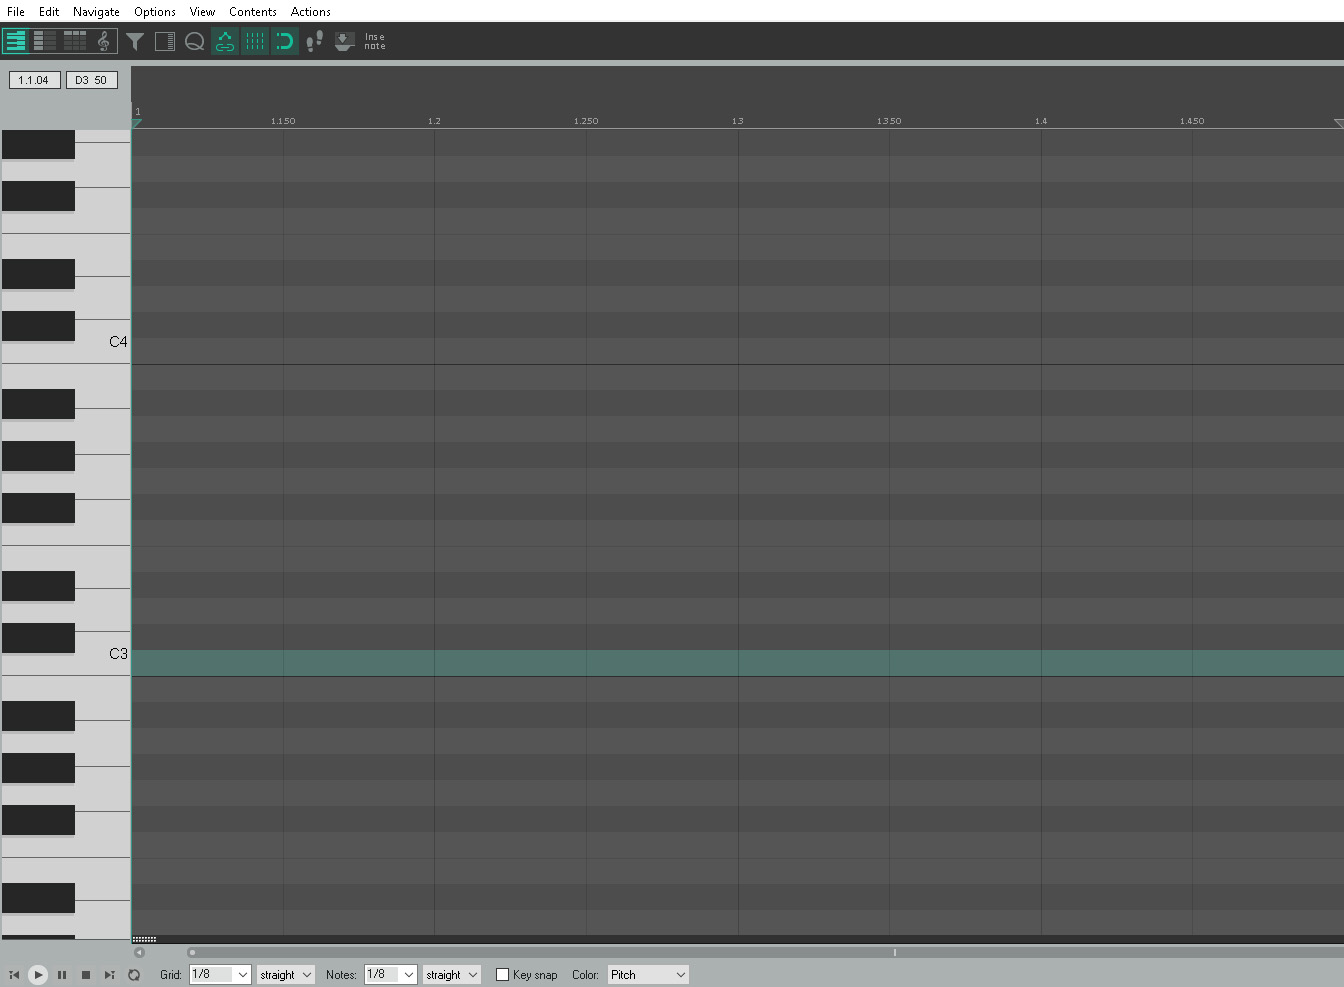The height and width of the screenshot is (987, 1344).
Task: Click the horizontal scrollbar track
Action: point(765,952)
